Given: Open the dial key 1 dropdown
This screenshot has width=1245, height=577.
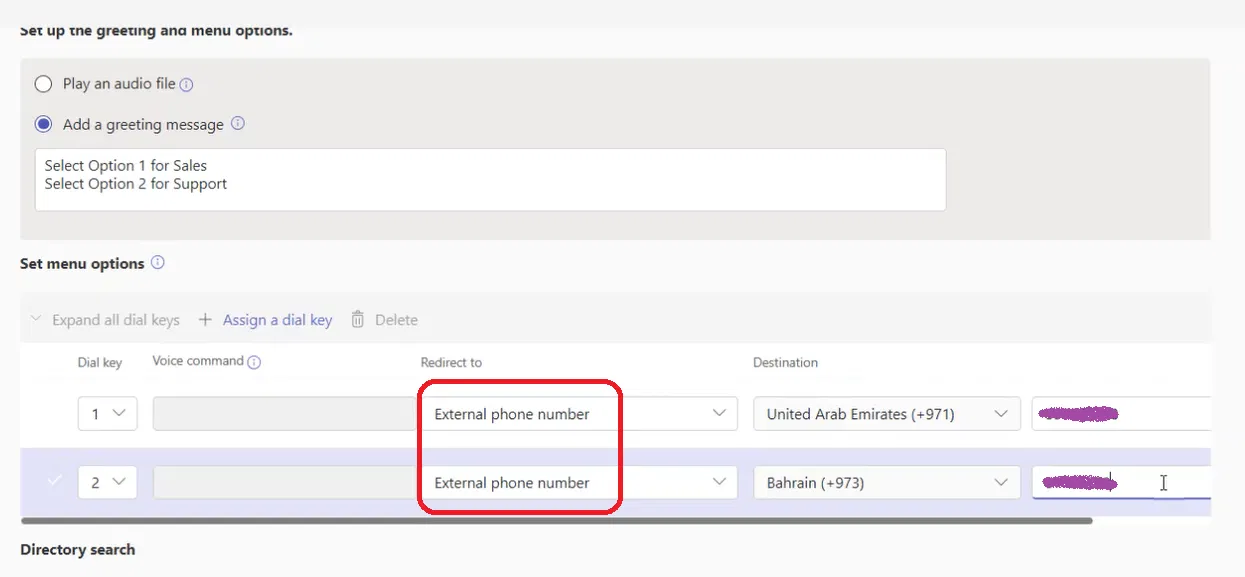Looking at the screenshot, I should (107, 414).
